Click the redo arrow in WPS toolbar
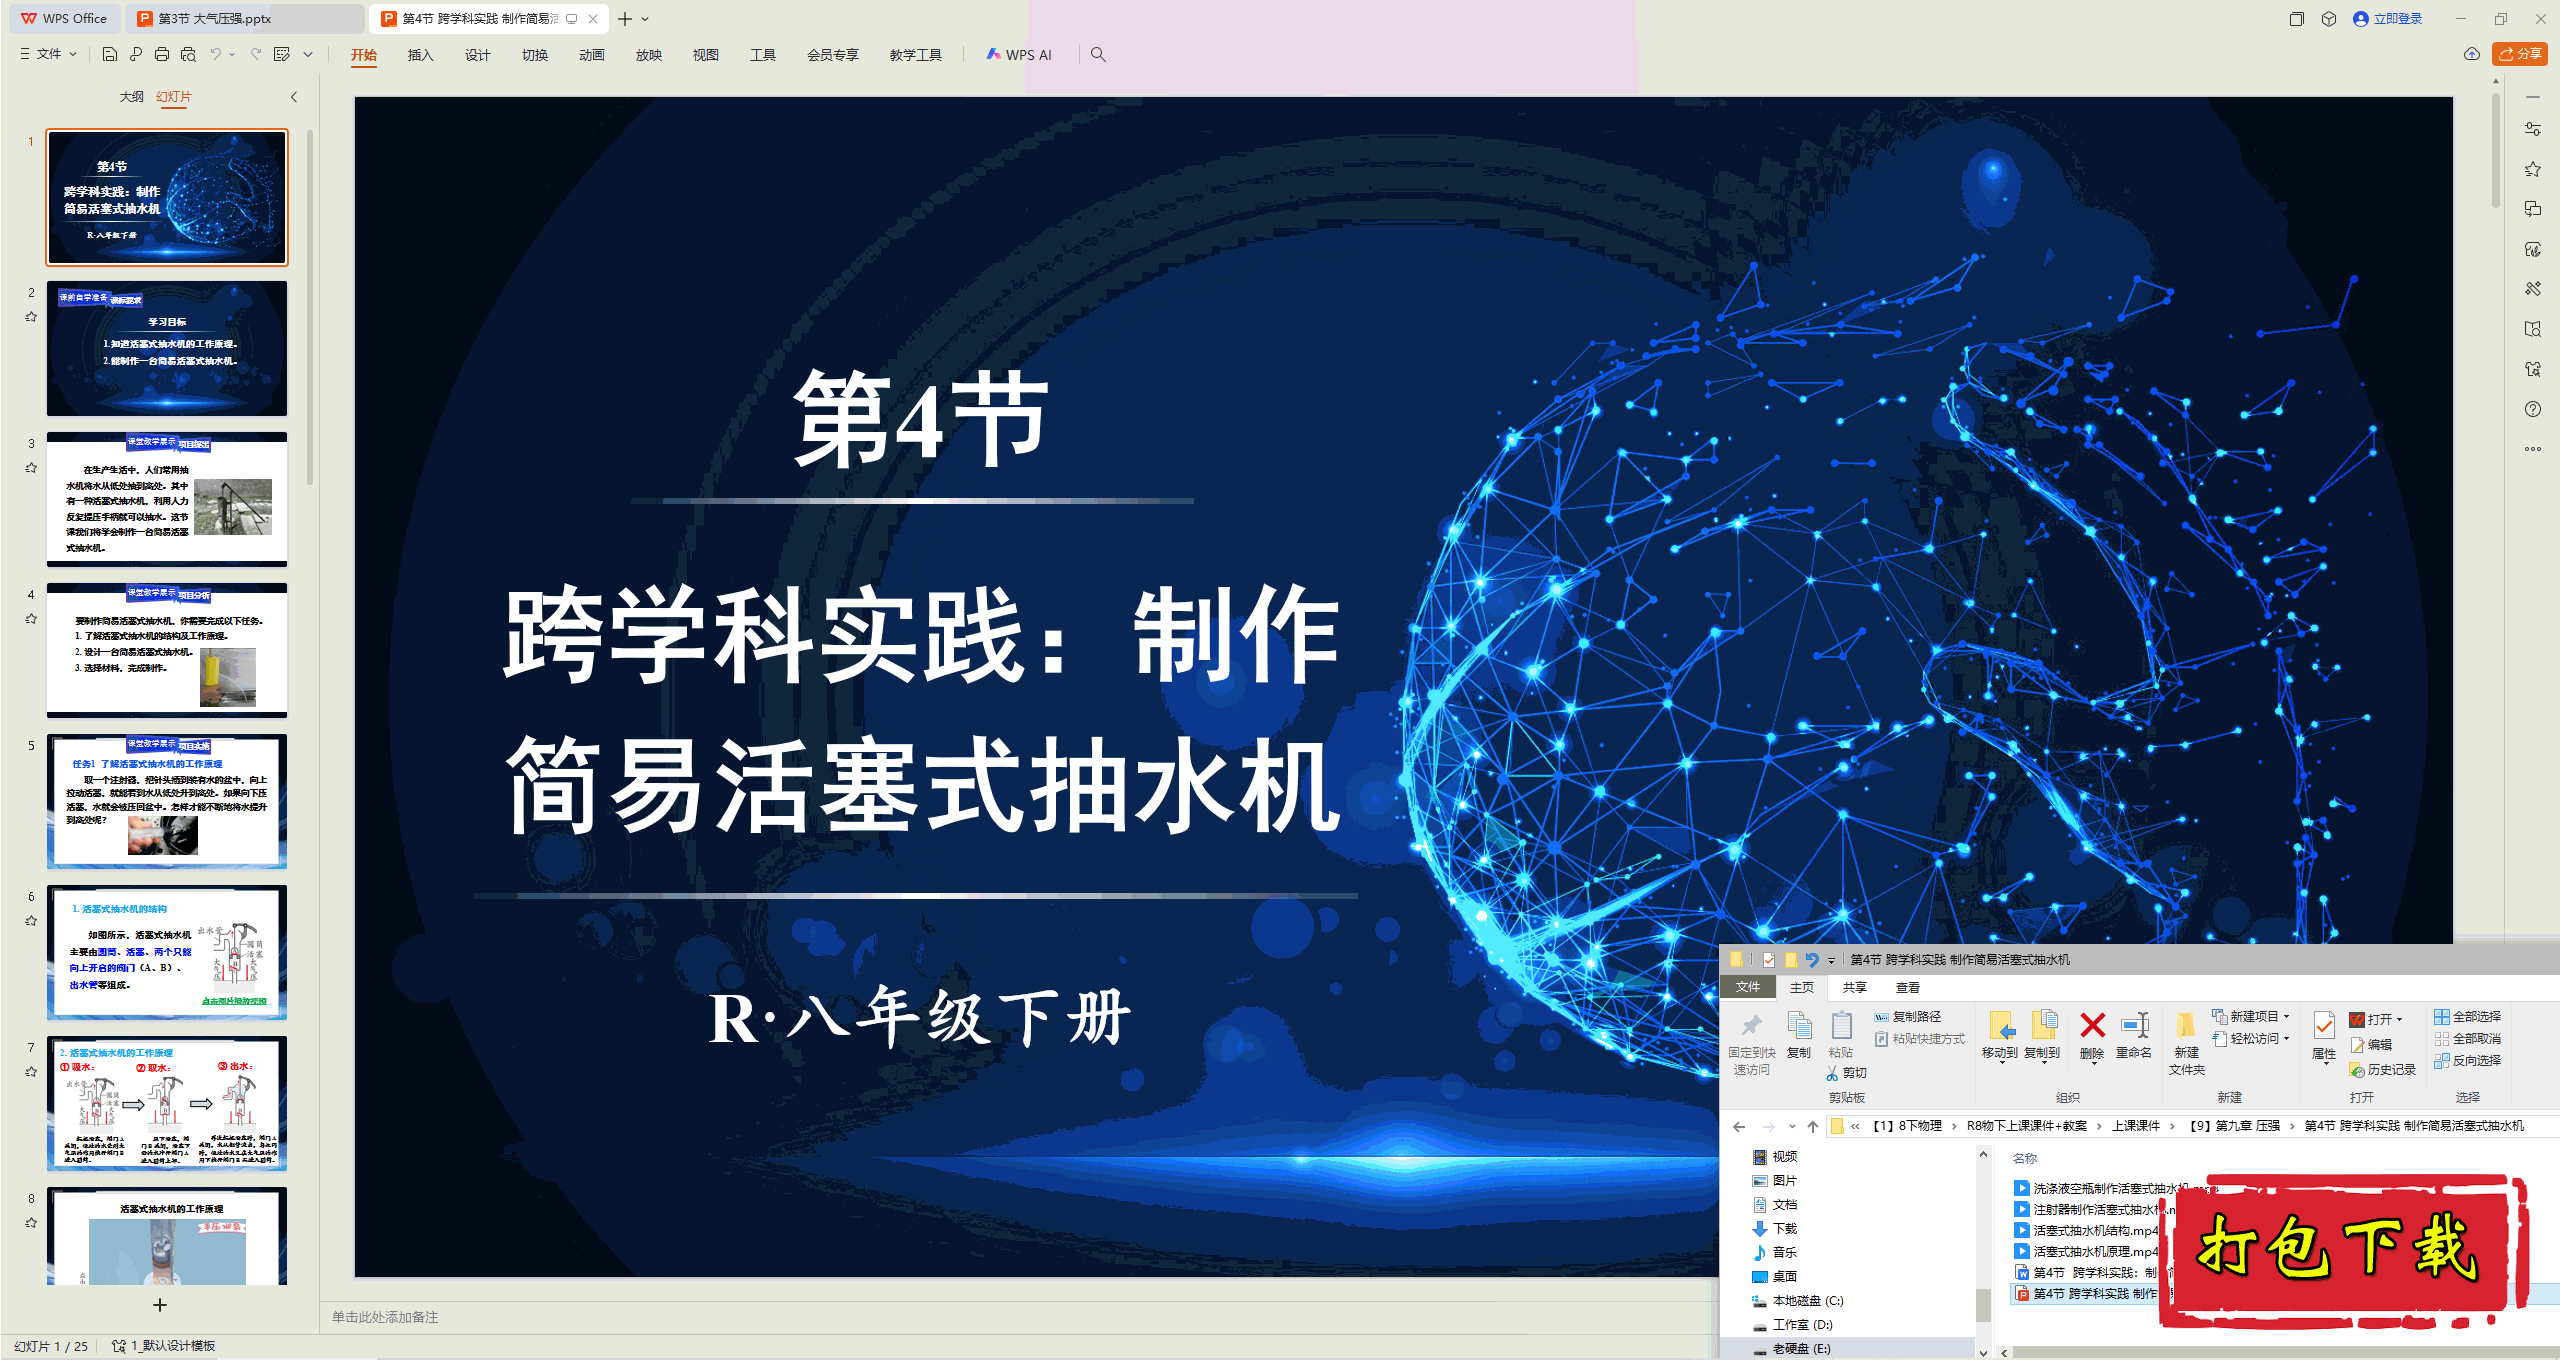This screenshot has width=2560, height=1360. 256,54
